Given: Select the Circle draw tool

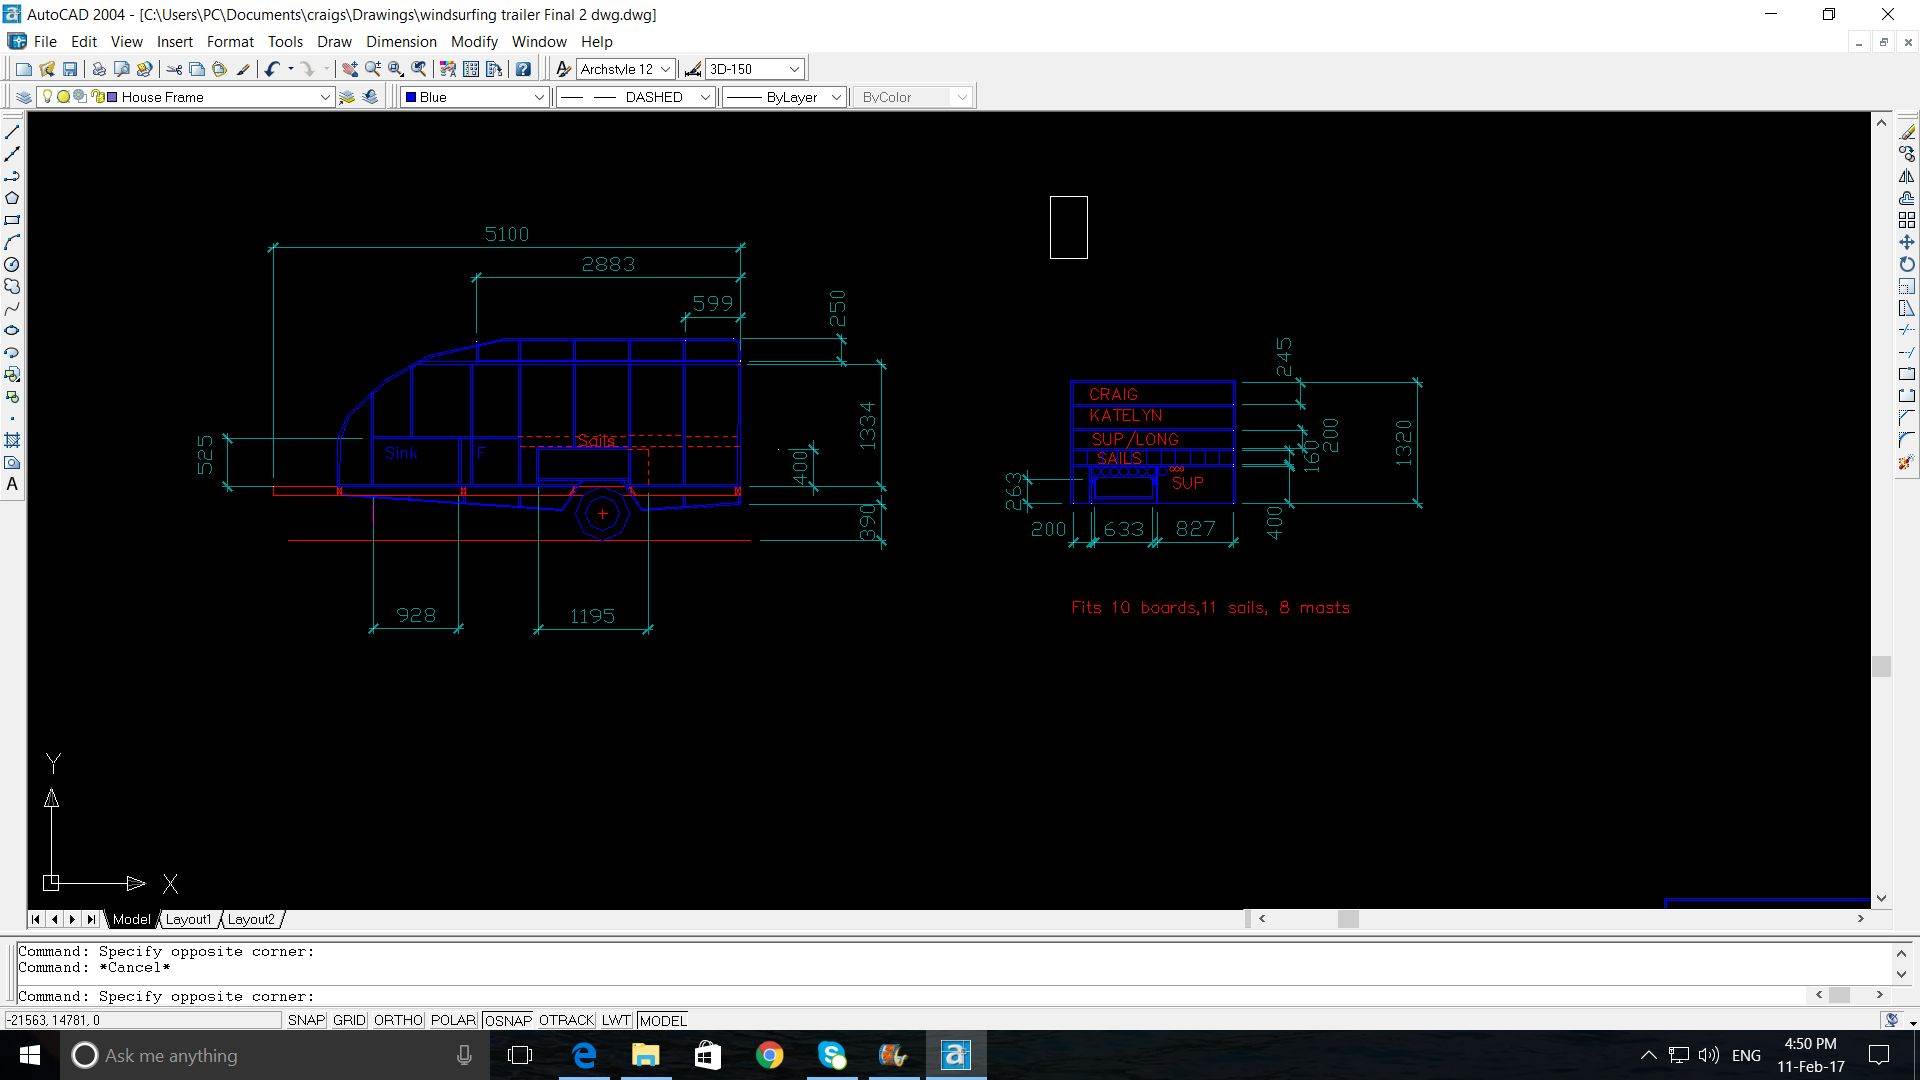Looking at the screenshot, I should point(12,265).
